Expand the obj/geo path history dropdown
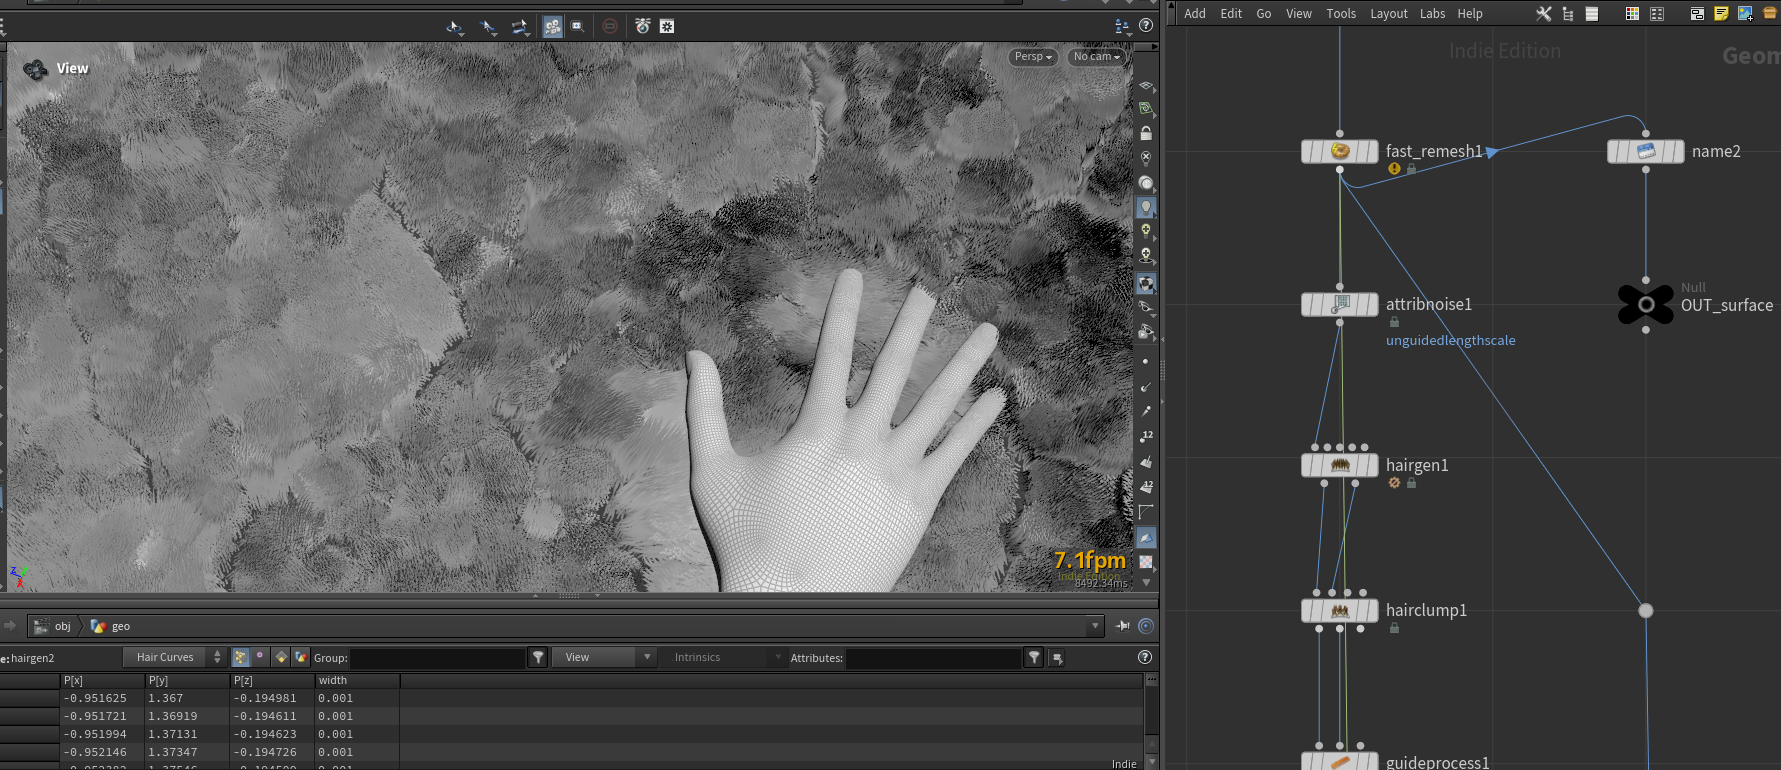 pos(1095,626)
